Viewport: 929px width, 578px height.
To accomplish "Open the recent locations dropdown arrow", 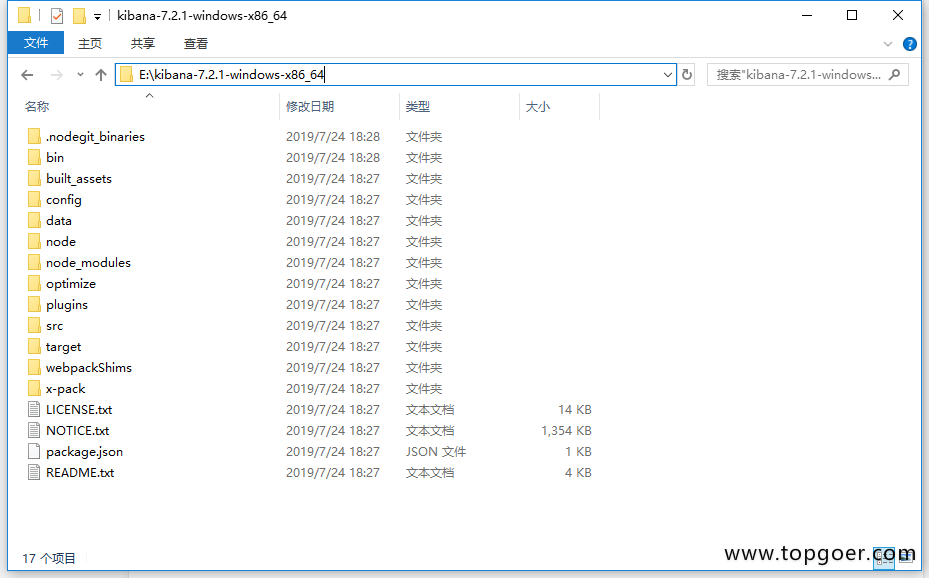I will (80, 75).
